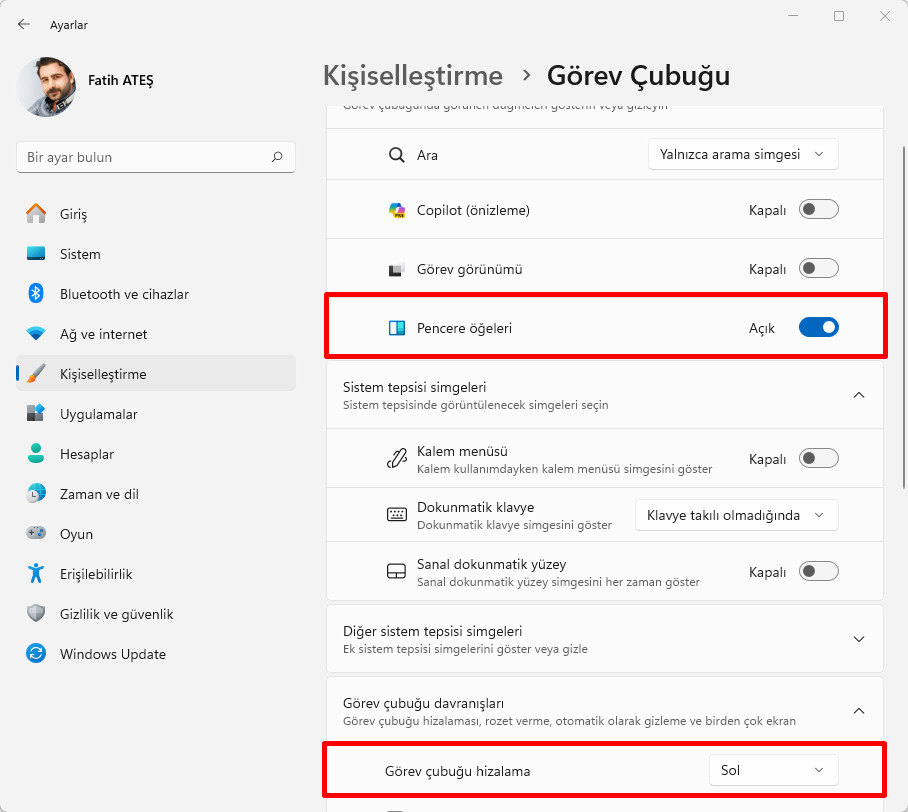Click the Bir ayar bulun search field
This screenshot has width=908, height=812.
click(x=155, y=157)
